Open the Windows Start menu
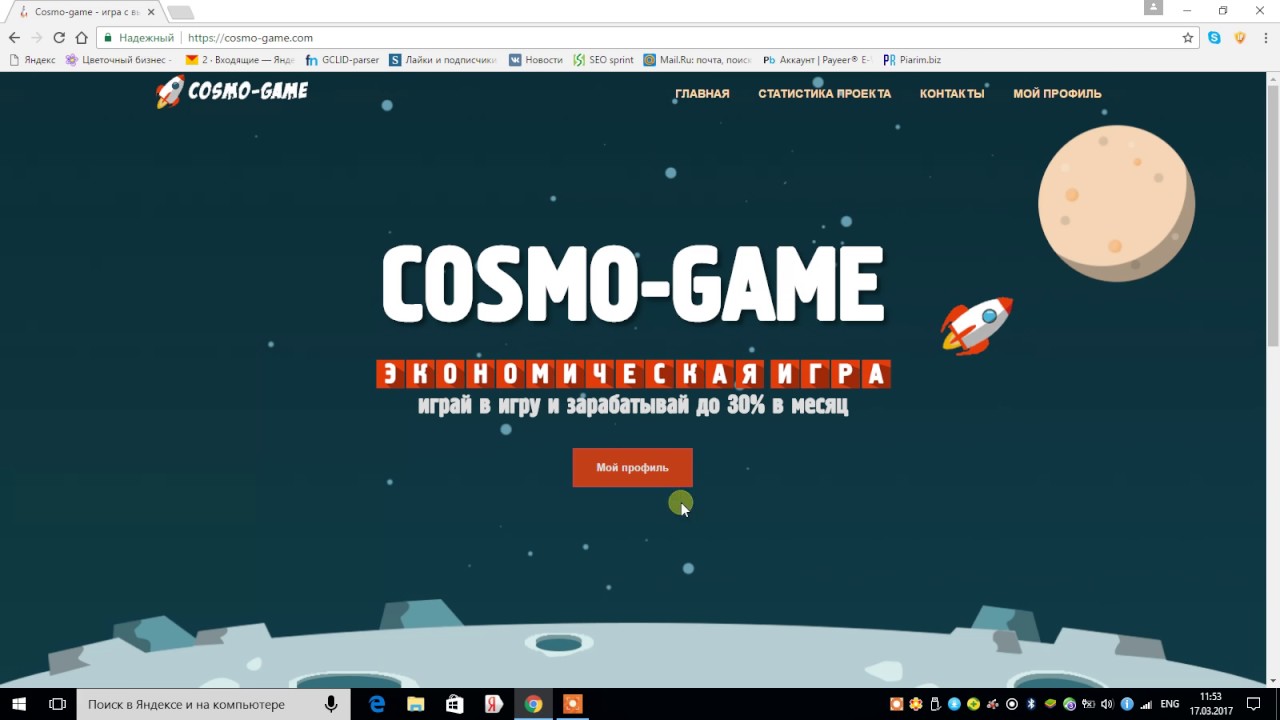The height and width of the screenshot is (720, 1280). coord(18,704)
